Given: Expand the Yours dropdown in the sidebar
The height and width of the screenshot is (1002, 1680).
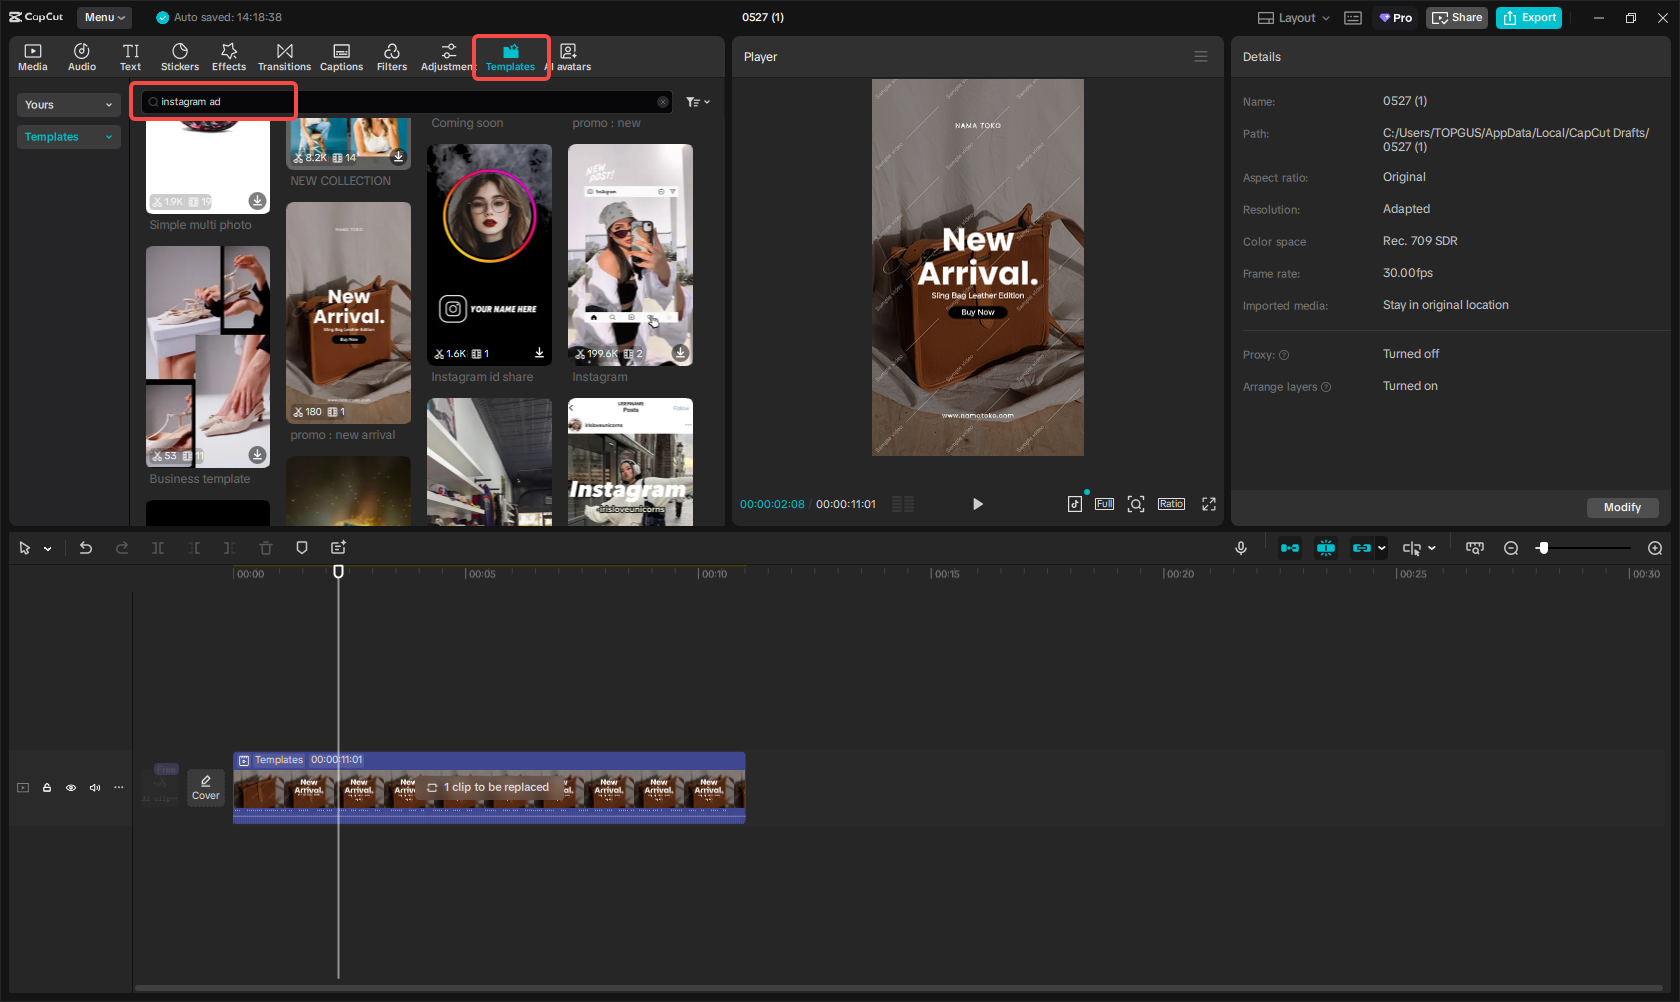Looking at the screenshot, I should pyautogui.click(x=68, y=104).
